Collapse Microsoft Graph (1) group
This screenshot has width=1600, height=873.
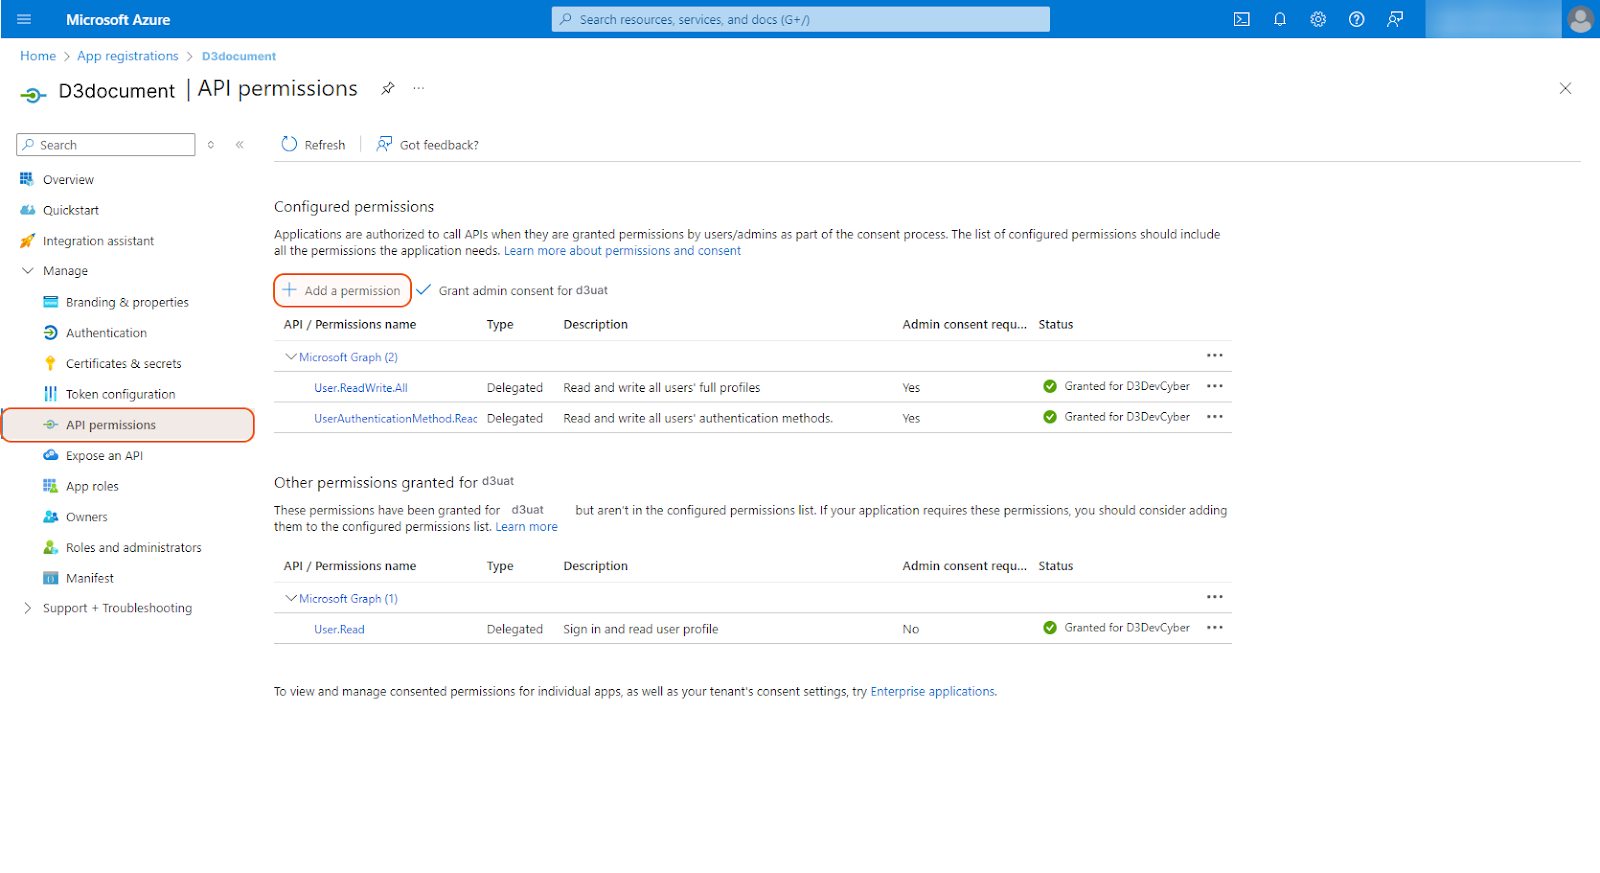pos(291,598)
